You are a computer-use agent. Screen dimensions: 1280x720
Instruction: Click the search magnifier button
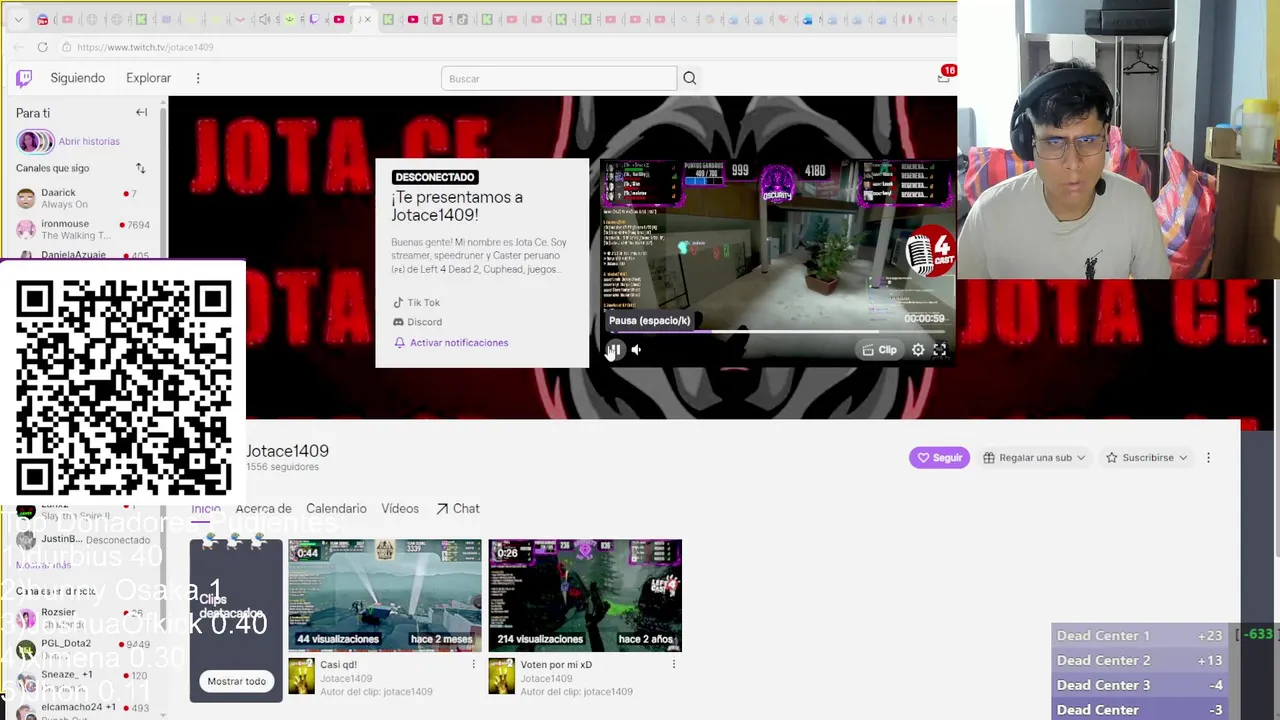pos(689,78)
